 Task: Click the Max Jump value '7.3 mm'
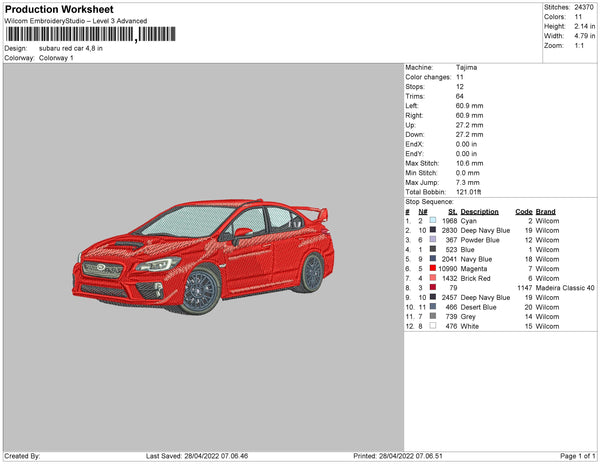(x=468, y=182)
